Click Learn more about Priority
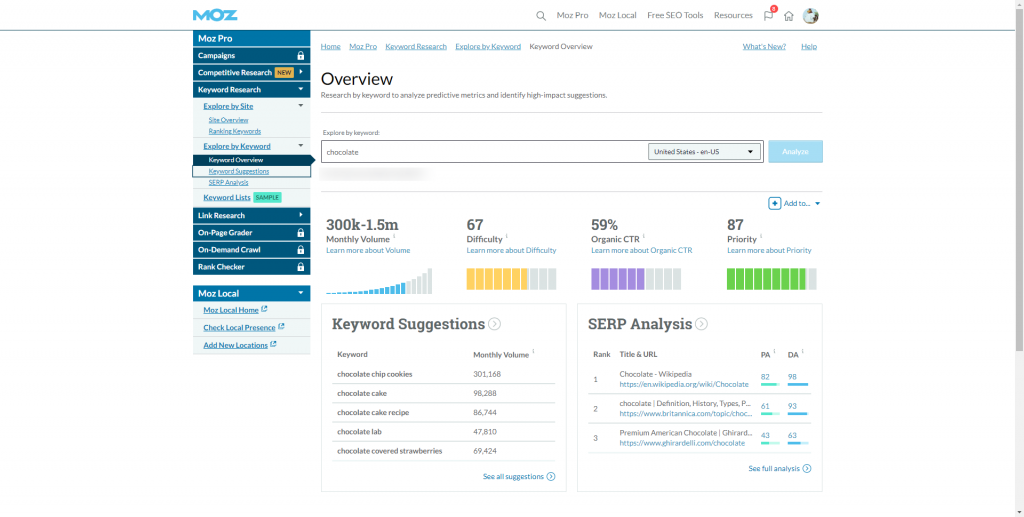This screenshot has height=517, width=1024. (x=769, y=250)
